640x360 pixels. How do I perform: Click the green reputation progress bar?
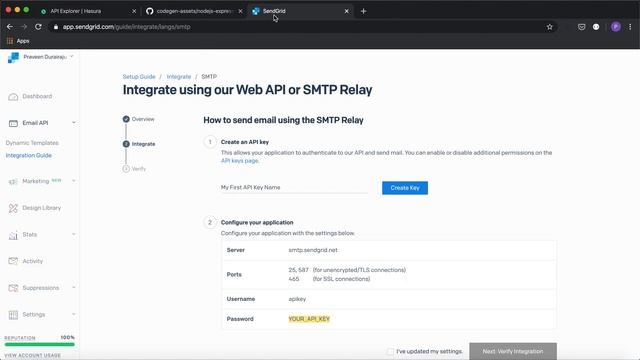(40, 344)
